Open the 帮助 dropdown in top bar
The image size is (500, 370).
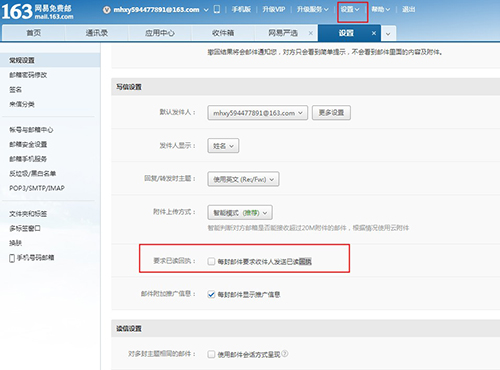381,9
